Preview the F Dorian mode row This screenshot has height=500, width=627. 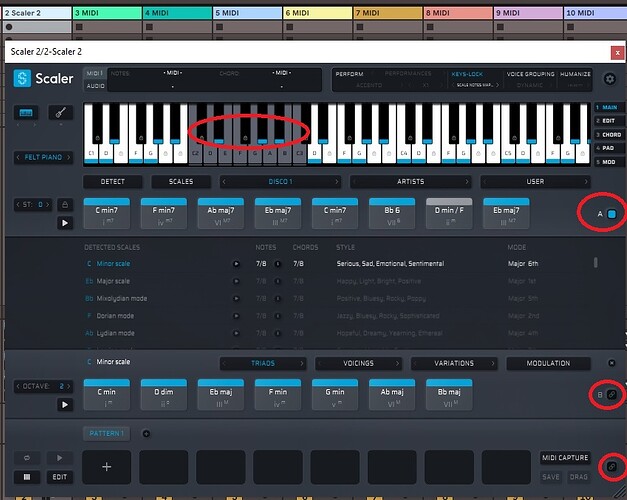coord(236,316)
